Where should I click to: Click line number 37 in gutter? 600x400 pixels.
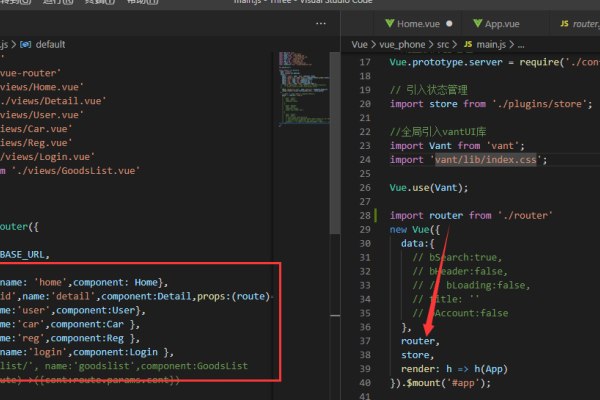click(x=365, y=341)
